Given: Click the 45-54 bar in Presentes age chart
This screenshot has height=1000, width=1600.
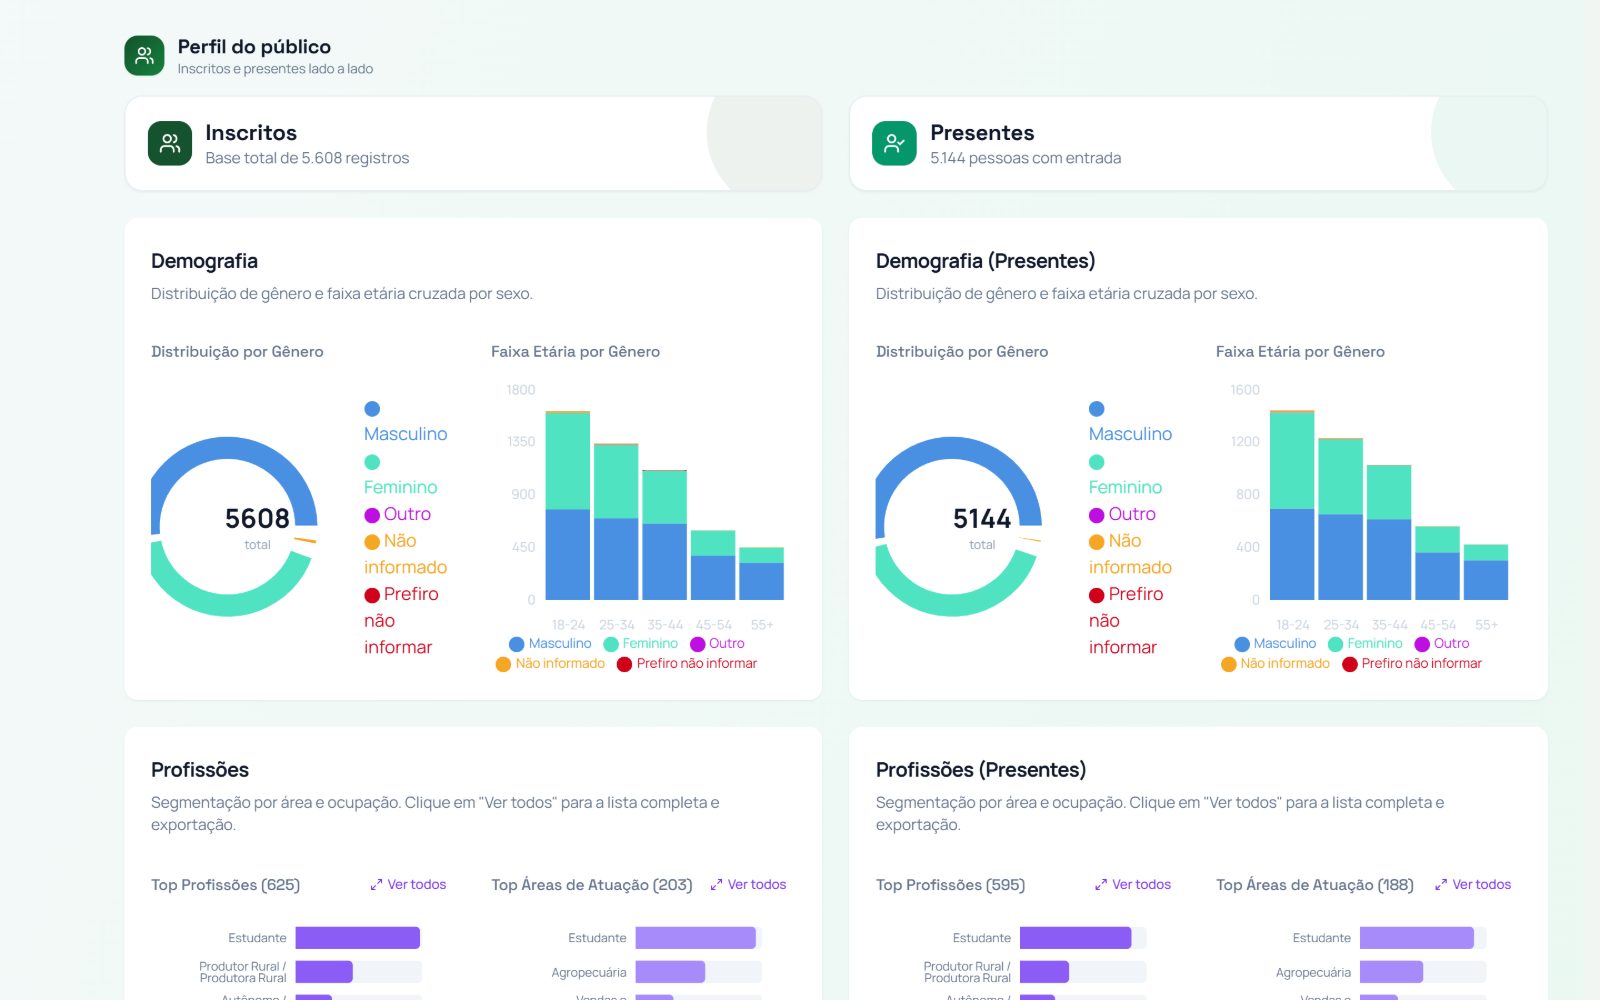Looking at the screenshot, I should pos(1437,563).
